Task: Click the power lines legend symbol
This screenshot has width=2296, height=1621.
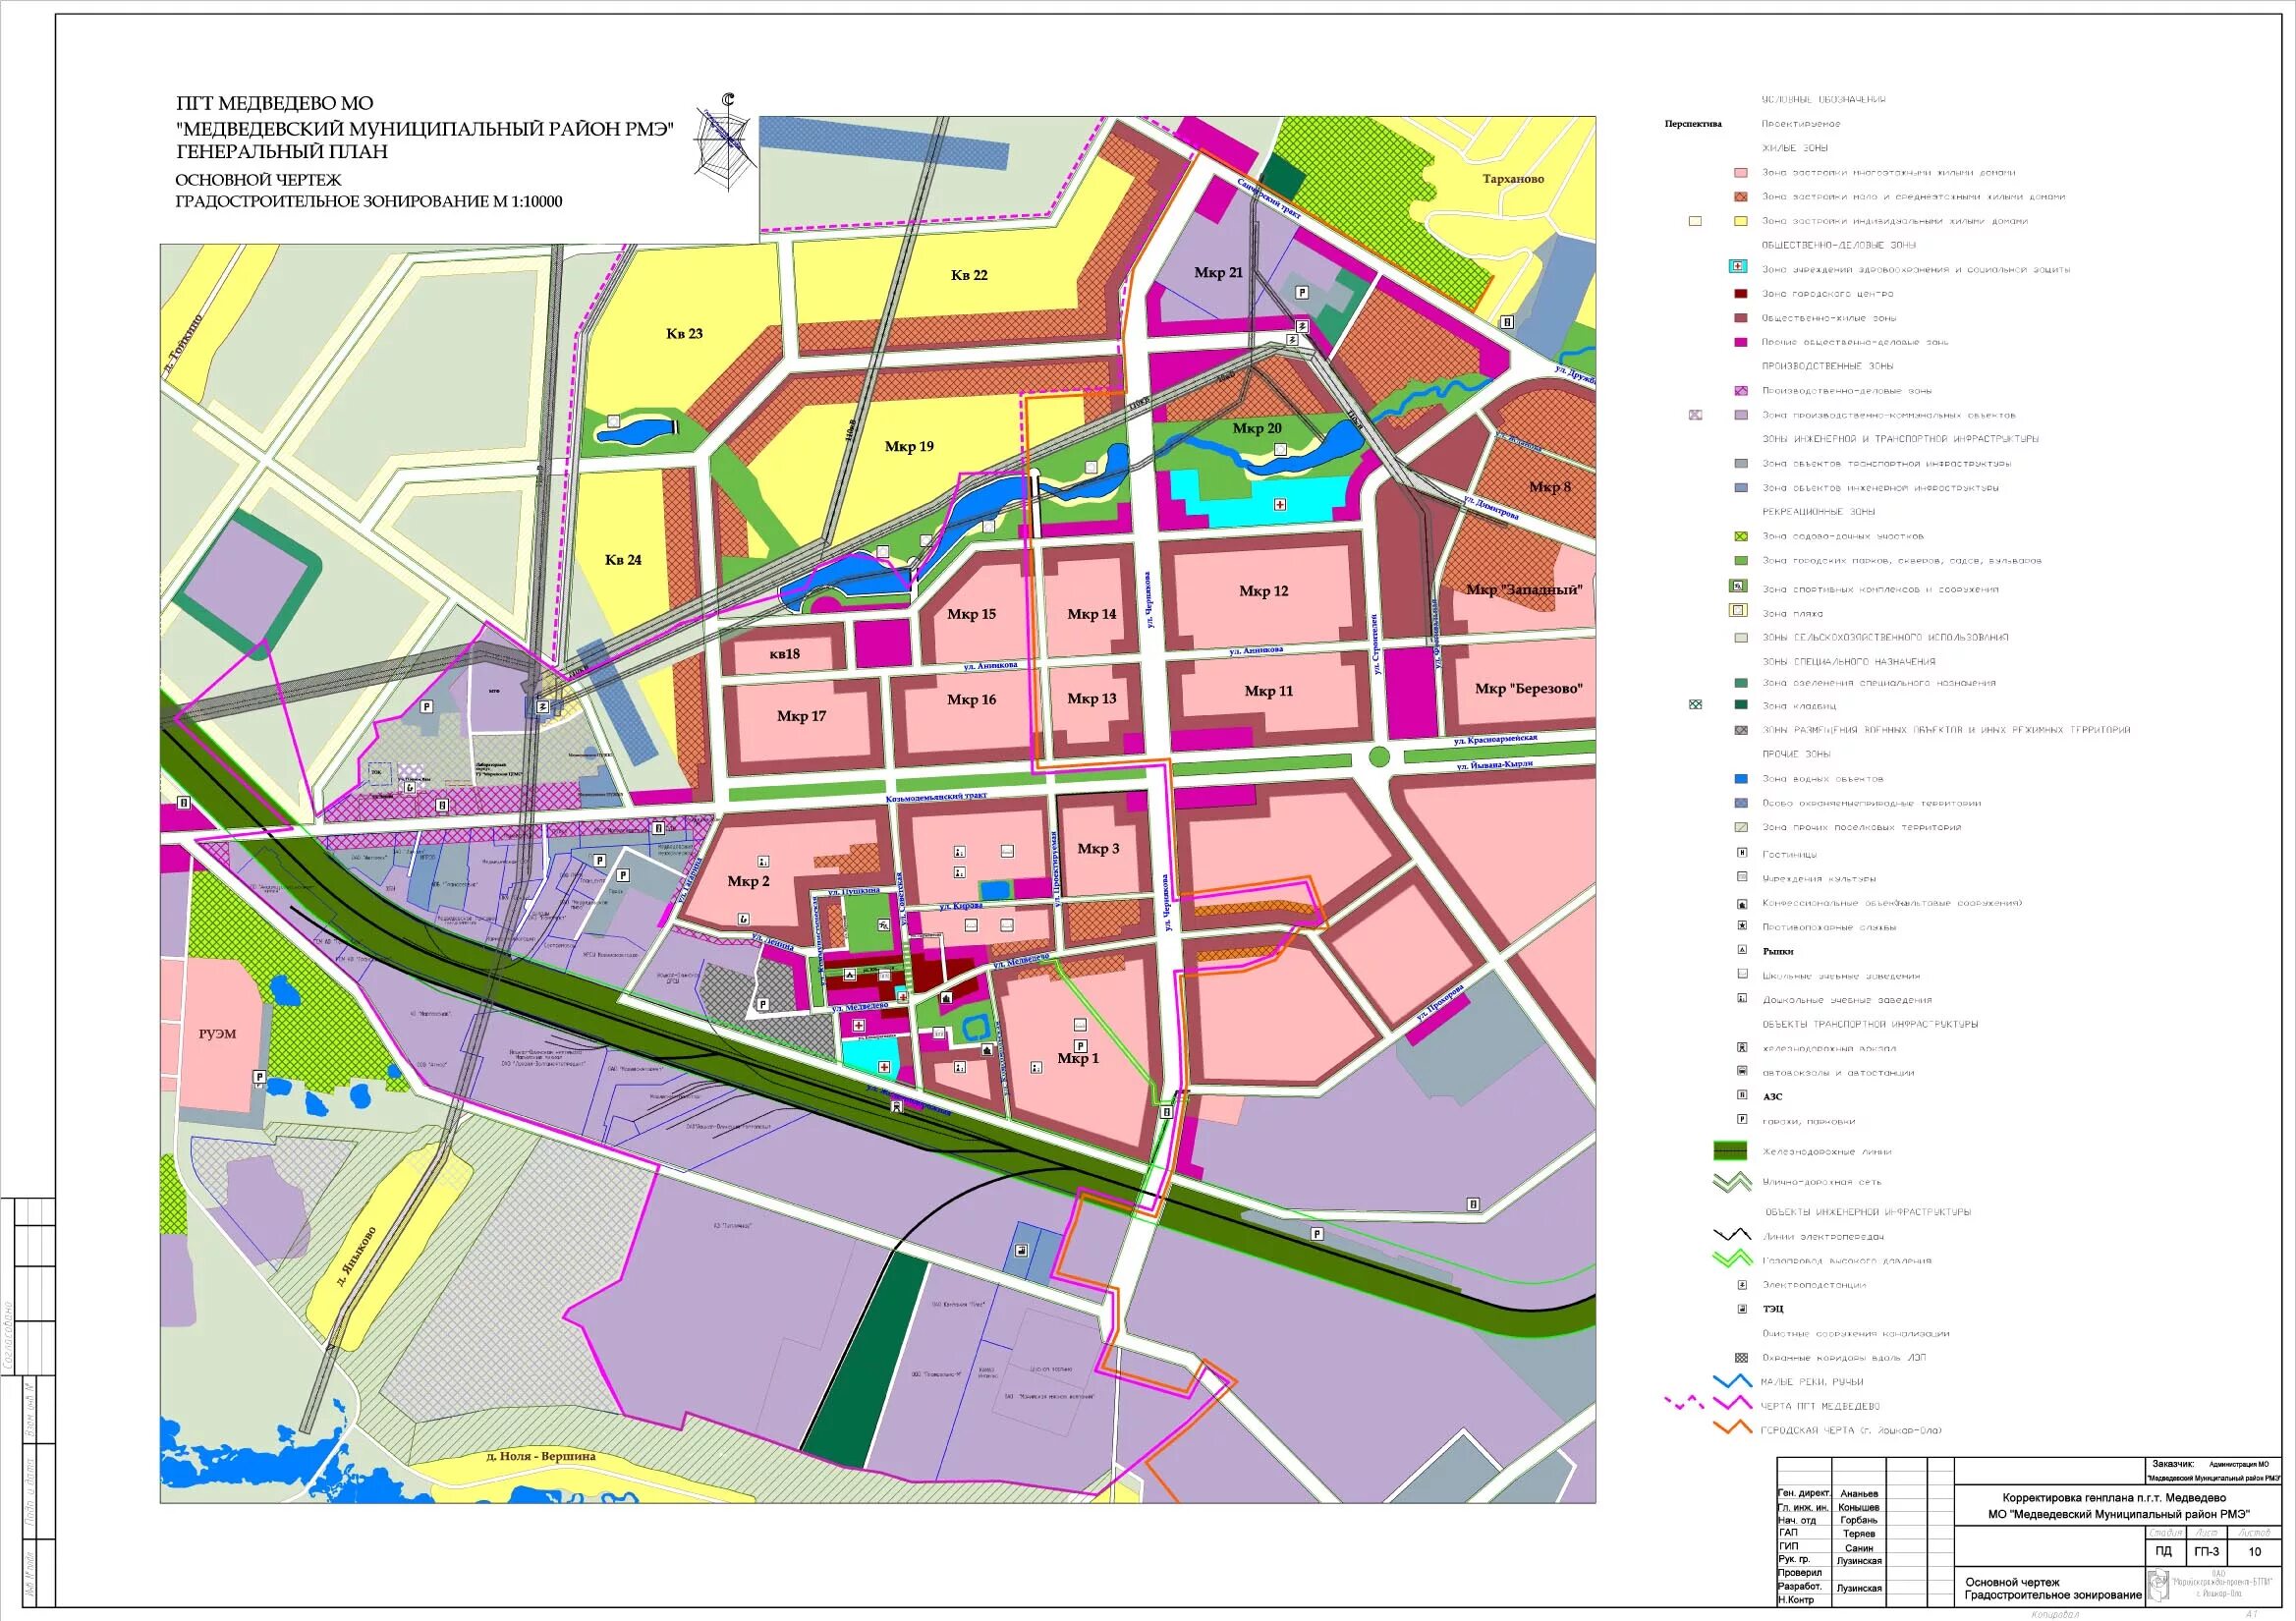Action: click(x=1733, y=1236)
